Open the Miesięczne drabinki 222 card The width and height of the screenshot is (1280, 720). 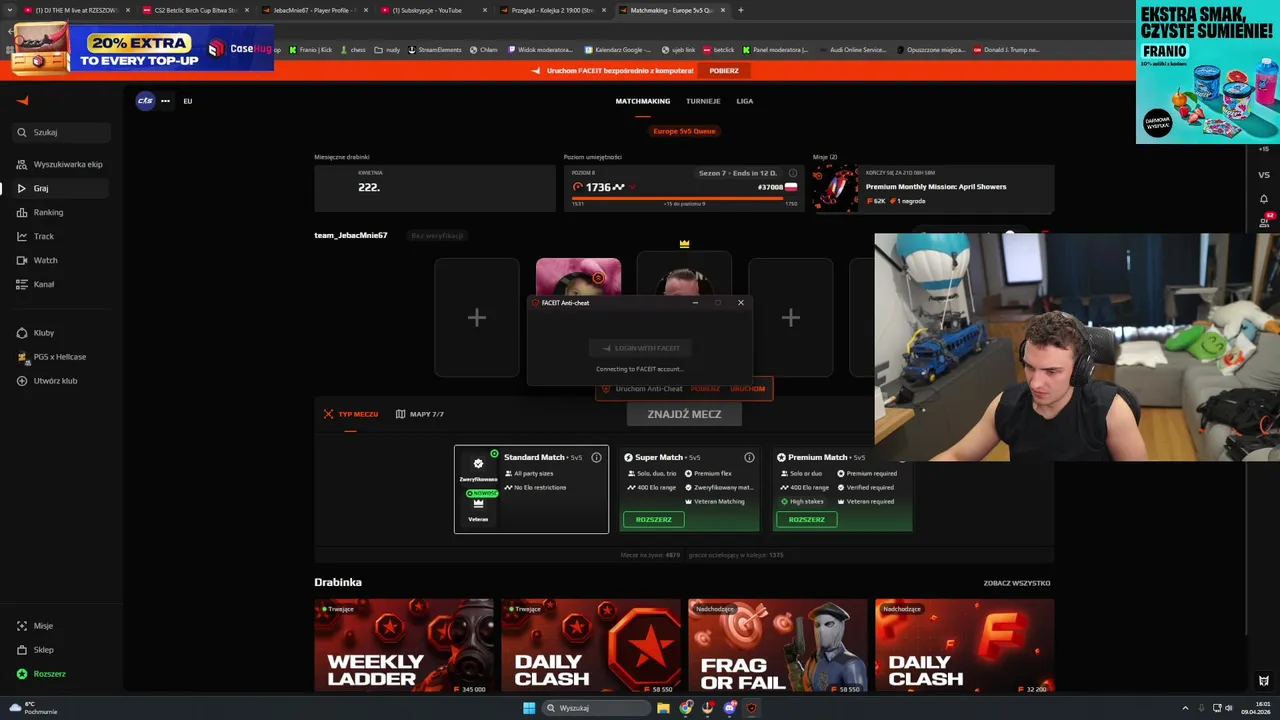click(x=434, y=188)
